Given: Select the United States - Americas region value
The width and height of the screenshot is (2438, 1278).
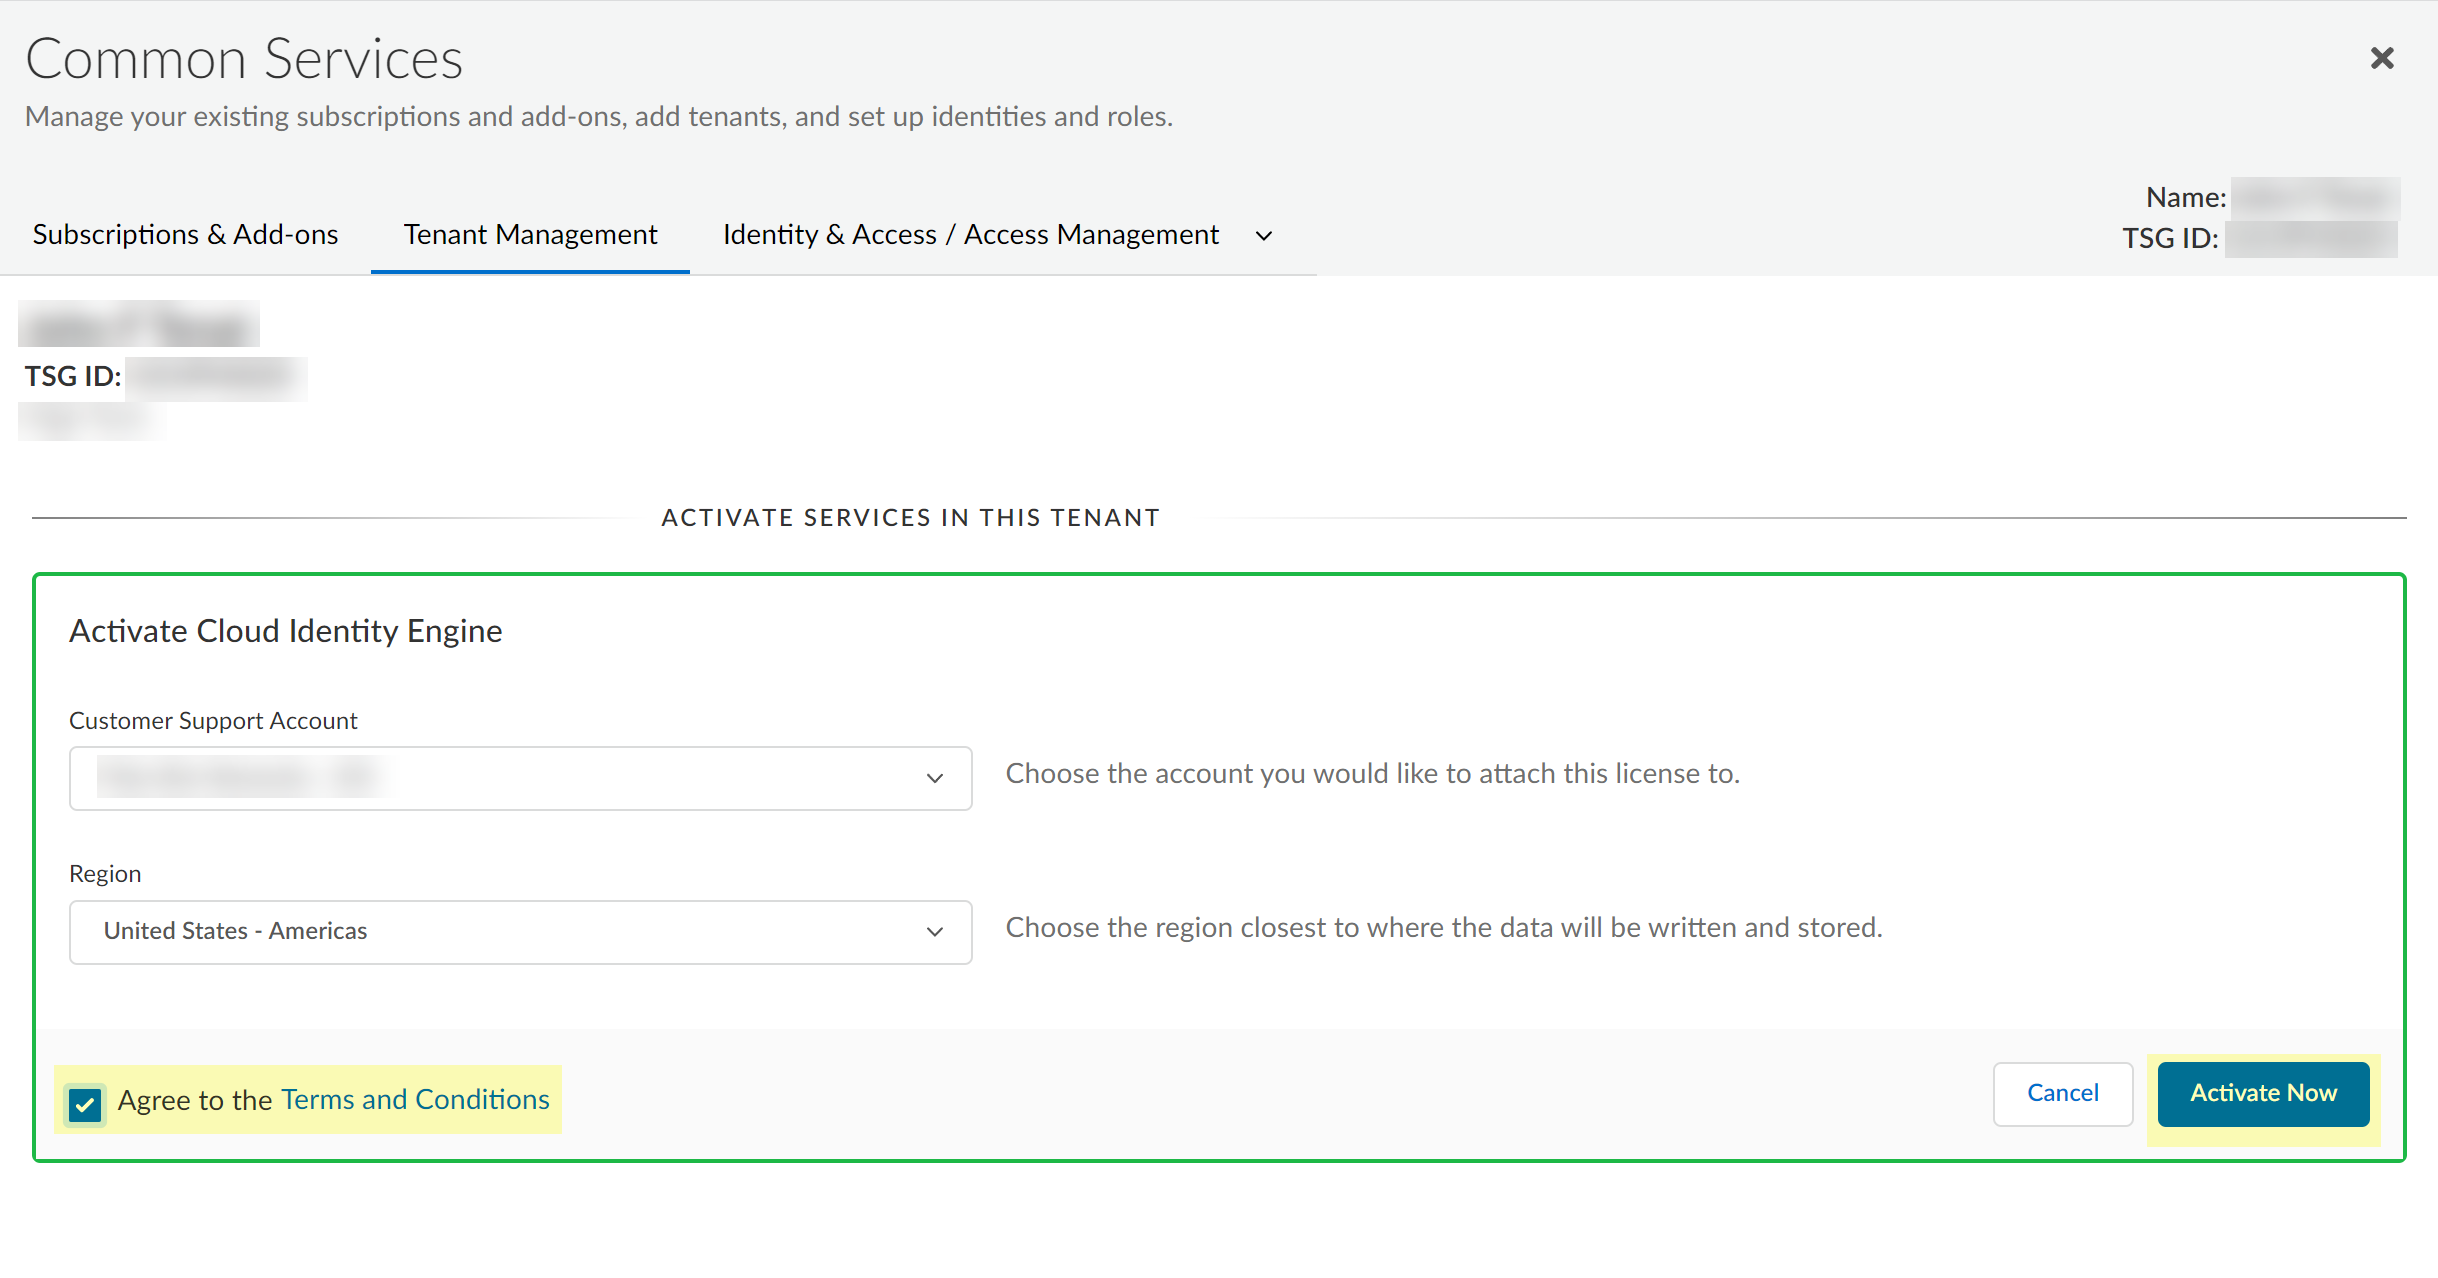Looking at the screenshot, I should click(x=236, y=931).
